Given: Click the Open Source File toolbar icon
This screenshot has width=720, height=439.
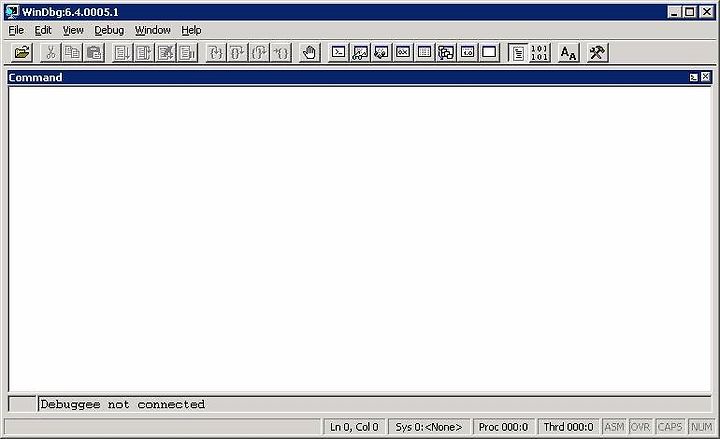Looking at the screenshot, I should coord(22,53).
